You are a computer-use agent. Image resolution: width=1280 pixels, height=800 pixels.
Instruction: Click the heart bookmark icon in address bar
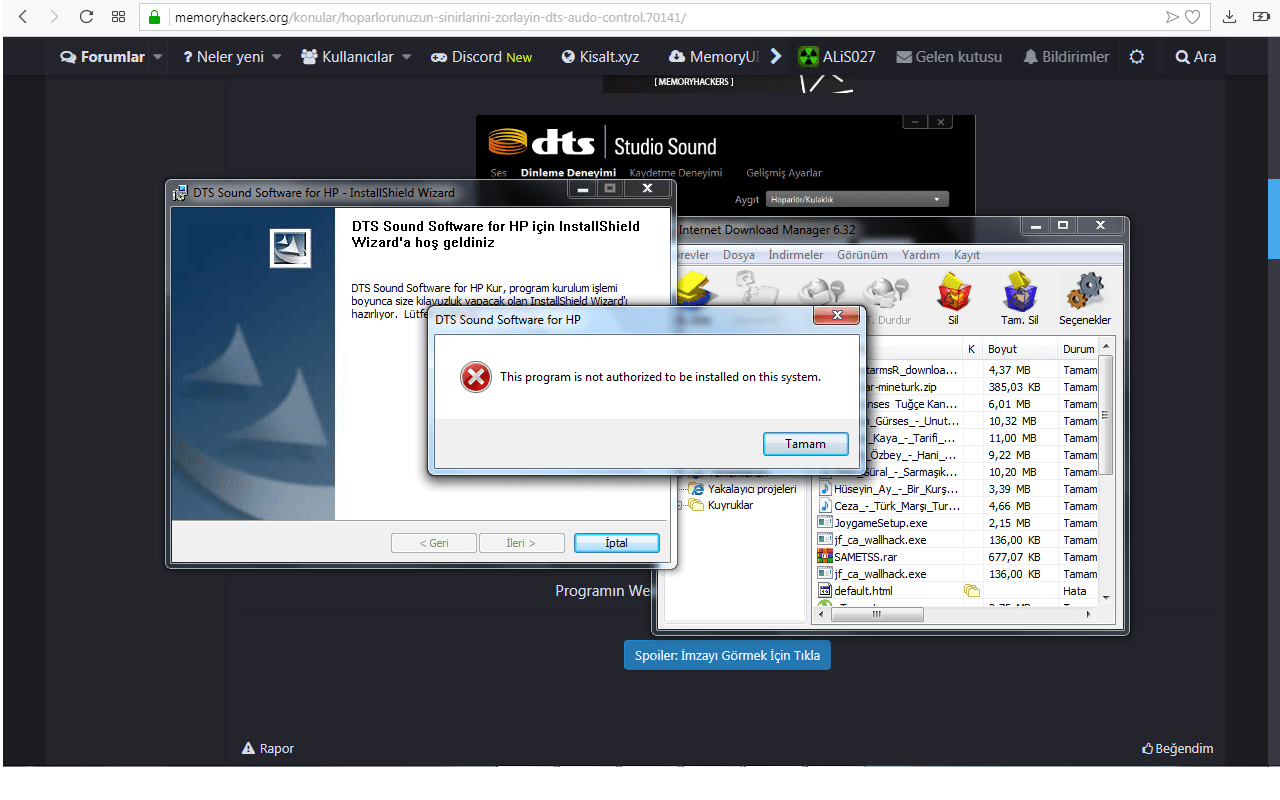click(1193, 17)
